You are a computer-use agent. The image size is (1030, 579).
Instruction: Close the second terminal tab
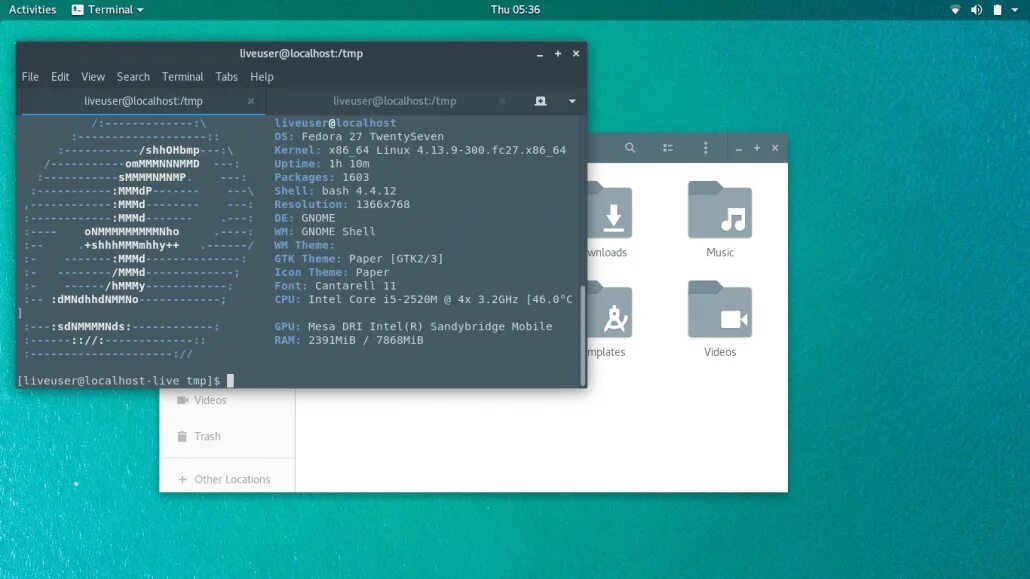click(x=502, y=101)
